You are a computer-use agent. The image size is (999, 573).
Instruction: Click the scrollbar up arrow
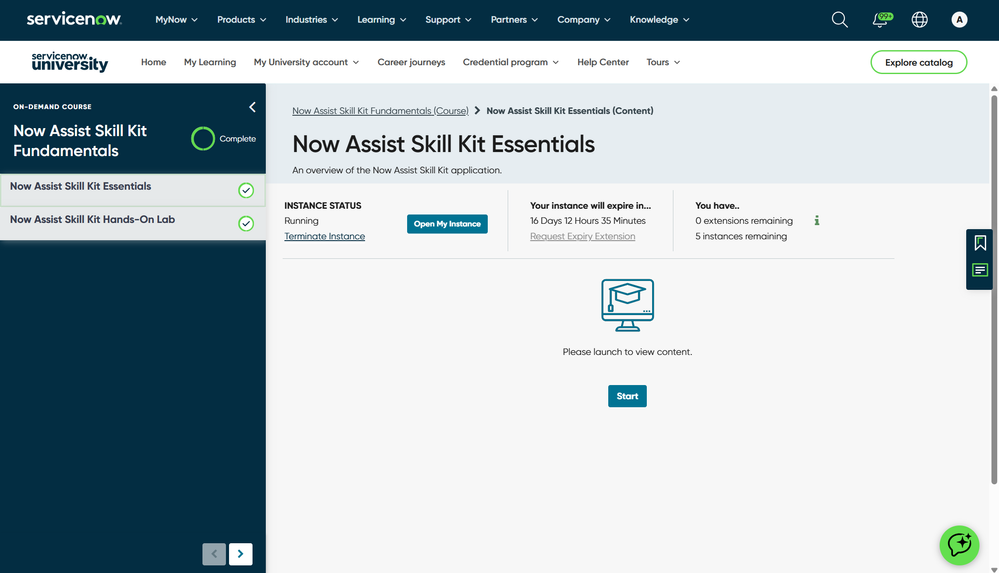coord(994,89)
